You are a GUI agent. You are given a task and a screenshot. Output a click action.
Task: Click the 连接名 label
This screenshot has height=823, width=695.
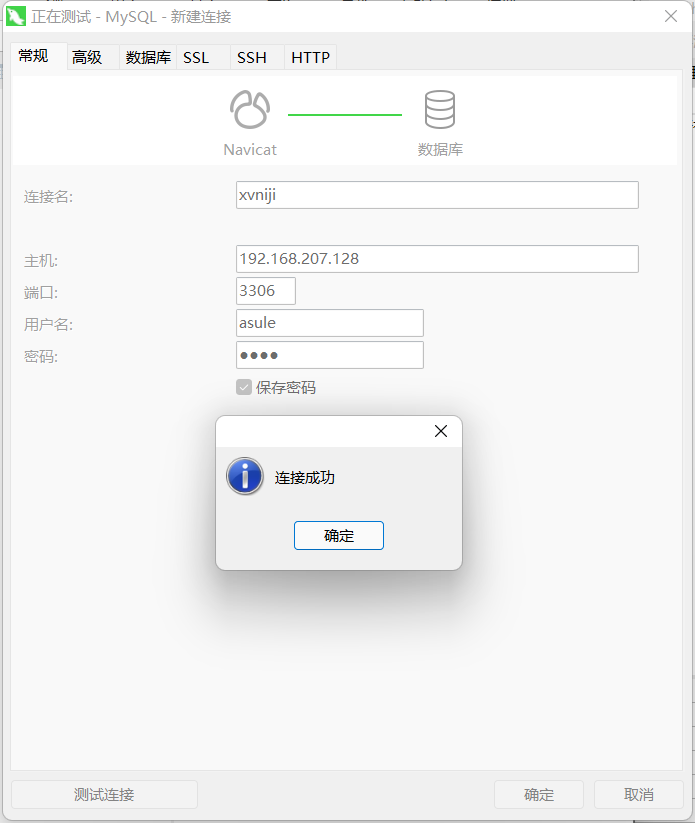pos(48,197)
